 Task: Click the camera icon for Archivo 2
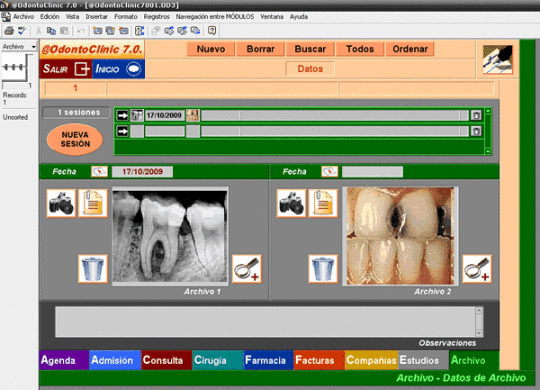[x=291, y=203]
